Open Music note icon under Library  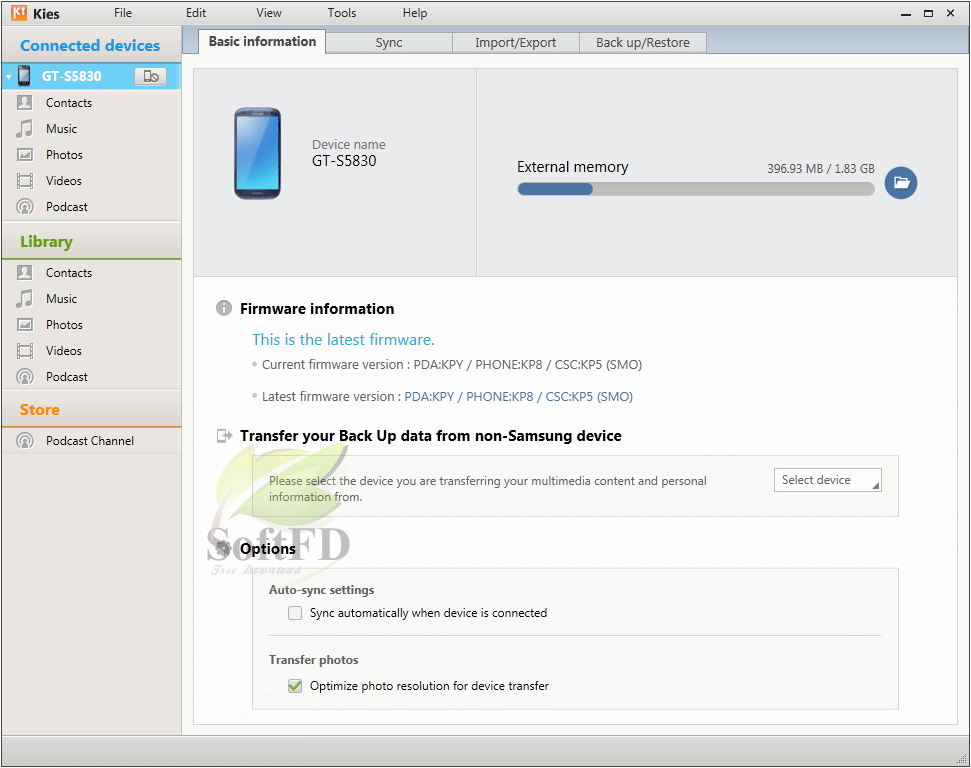(x=25, y=299)
